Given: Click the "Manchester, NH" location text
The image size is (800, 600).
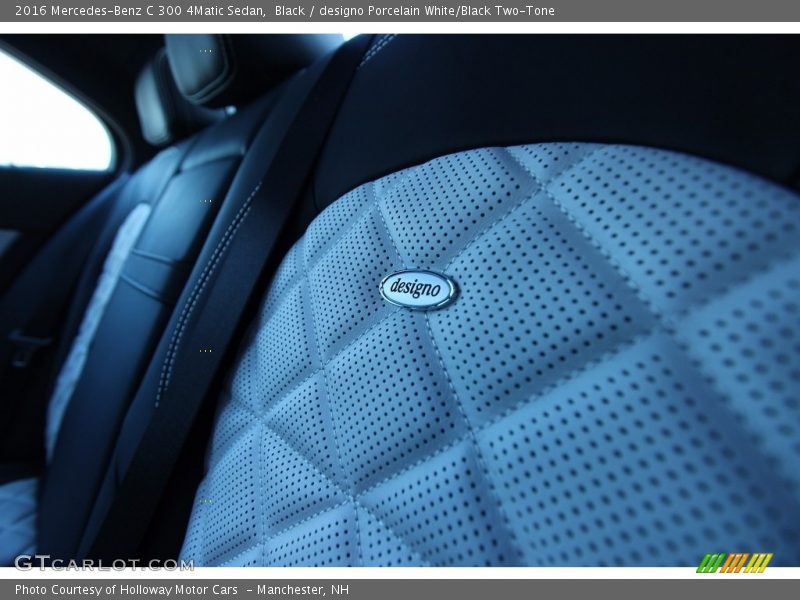Looking at the screenshot, I should pyautogui.click(x=303, y=590).
